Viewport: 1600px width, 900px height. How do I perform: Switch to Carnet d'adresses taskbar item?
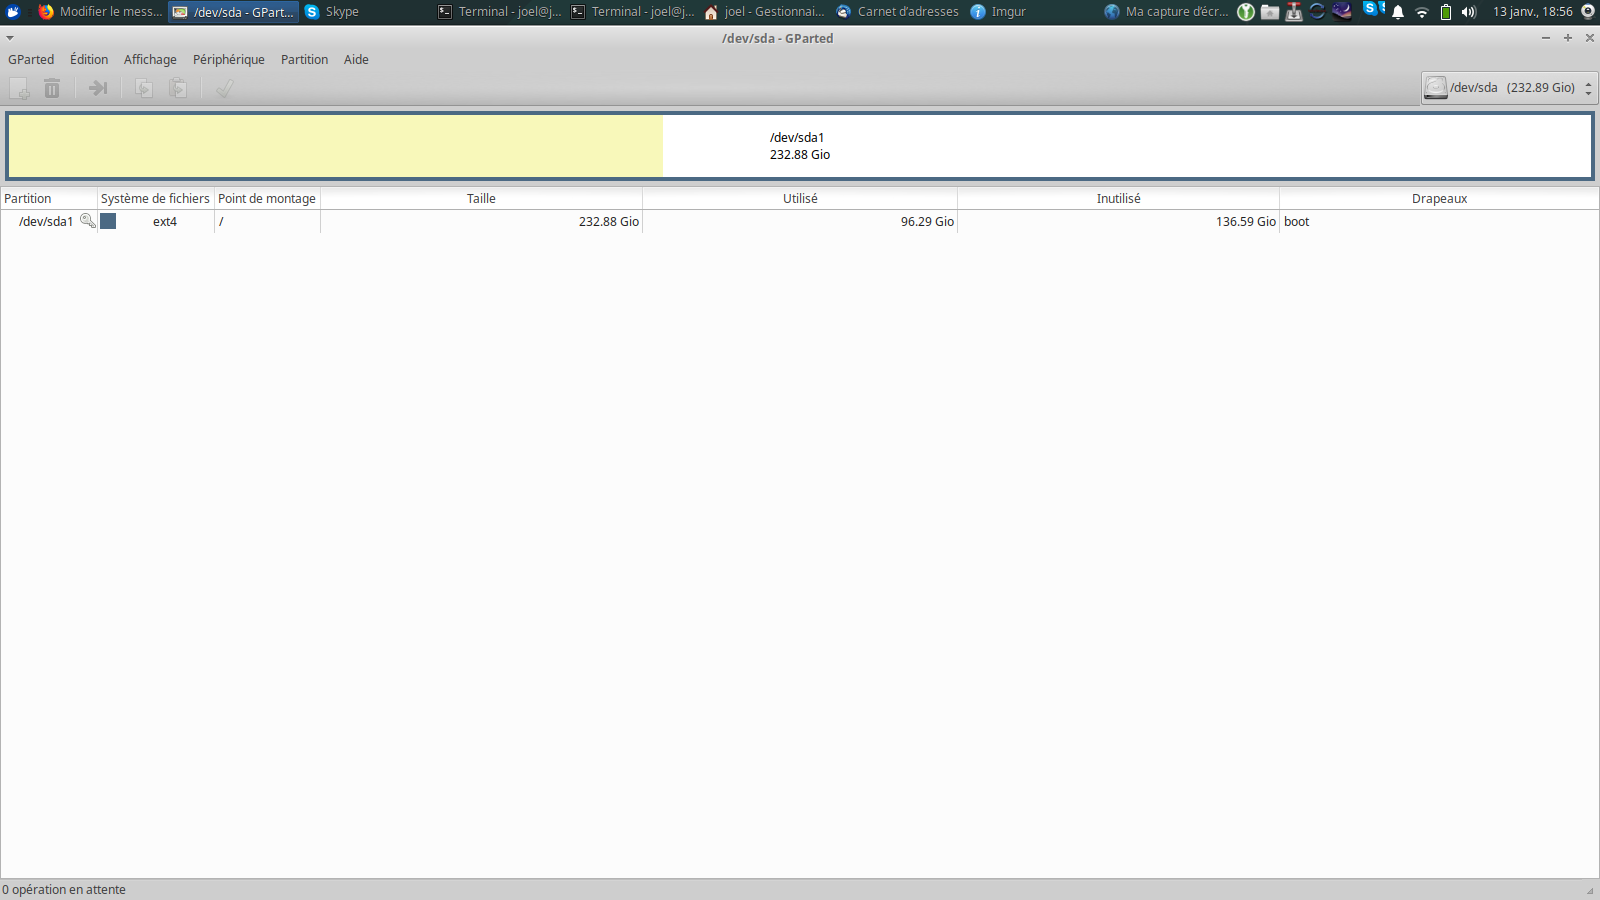click(x=899, y=12)
